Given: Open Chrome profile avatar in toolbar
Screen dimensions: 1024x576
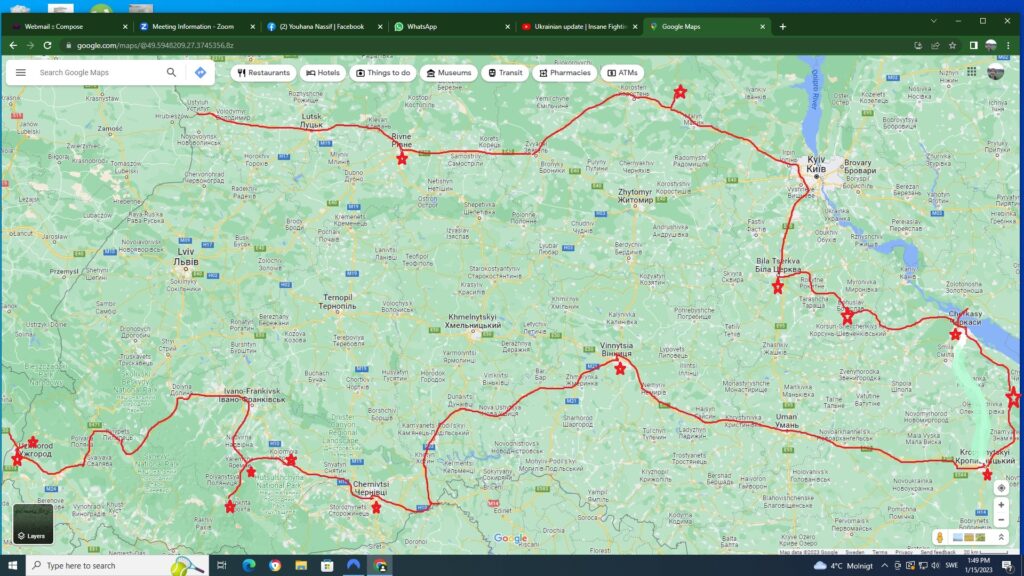Looking at the screenshot, I should pyautogui.click(x=991, y=46).
